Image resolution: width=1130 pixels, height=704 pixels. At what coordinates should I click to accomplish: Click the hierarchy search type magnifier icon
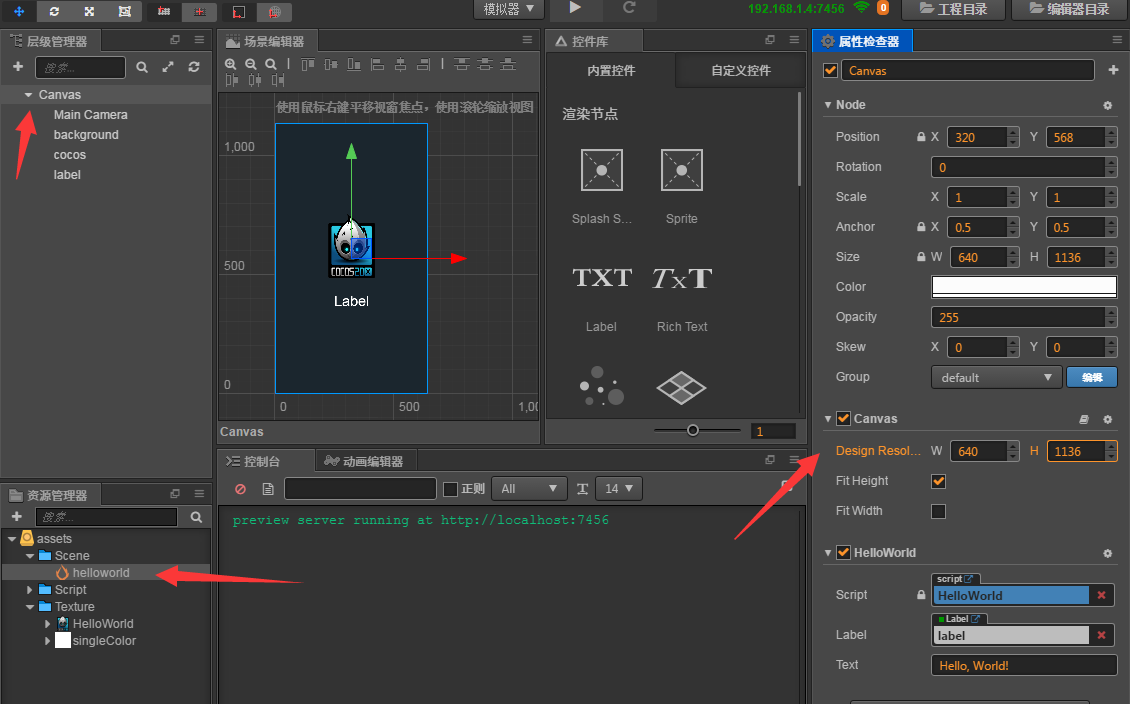tap(142, 67)
